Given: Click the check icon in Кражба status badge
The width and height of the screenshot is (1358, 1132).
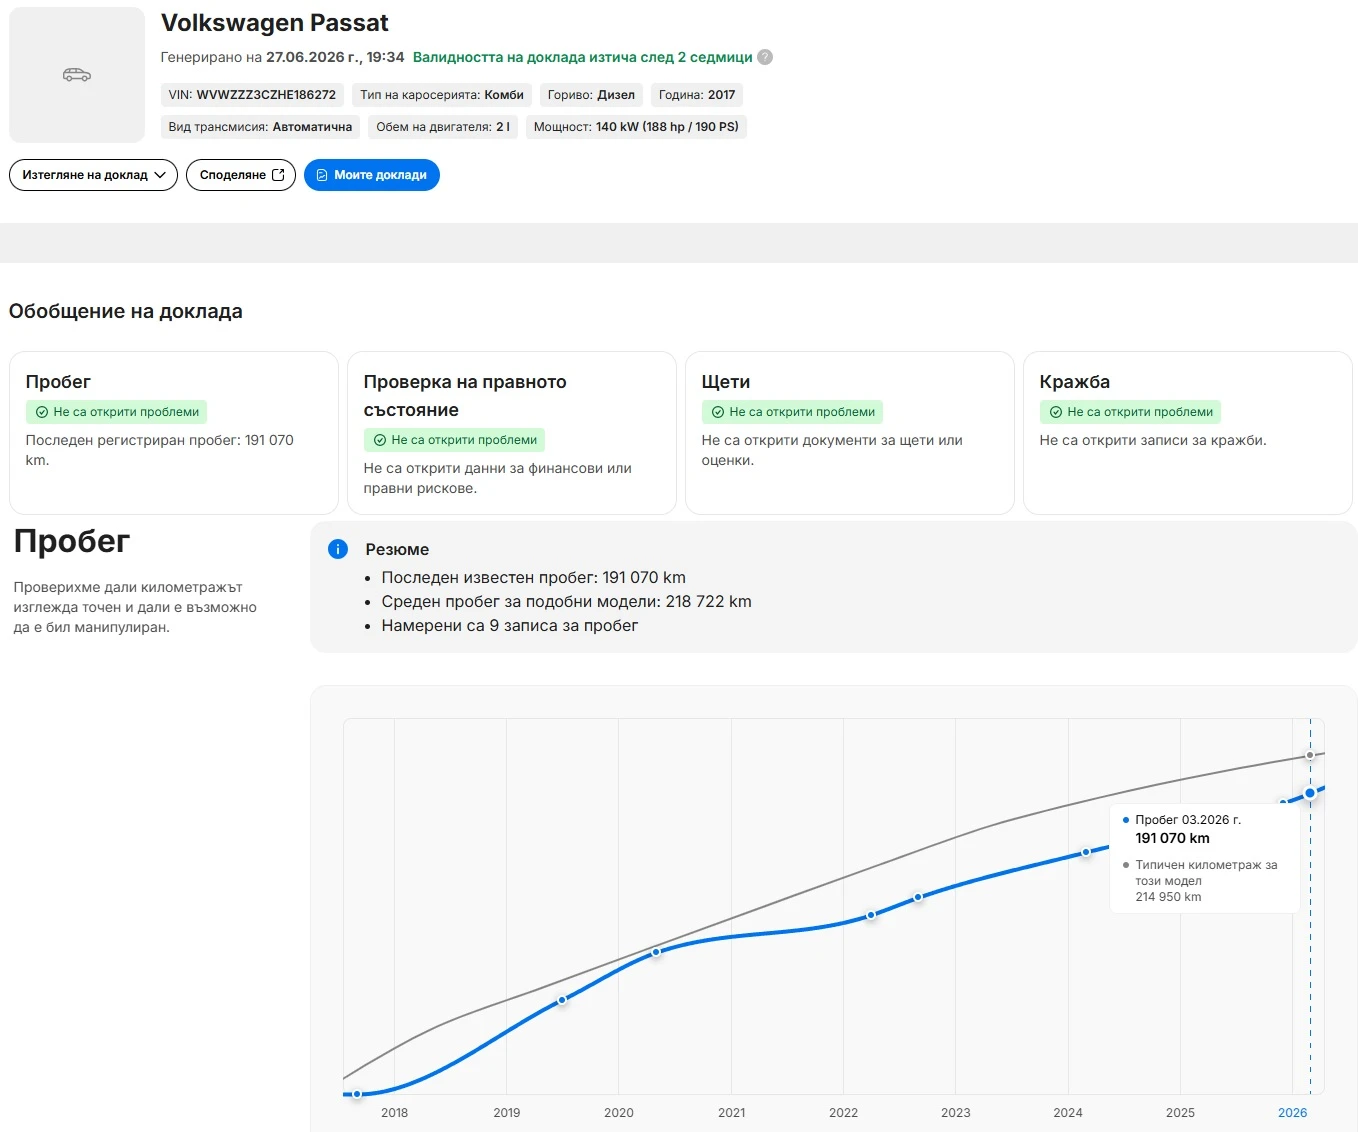Looking at the screenshot, I should click(x=1056, y=412).
